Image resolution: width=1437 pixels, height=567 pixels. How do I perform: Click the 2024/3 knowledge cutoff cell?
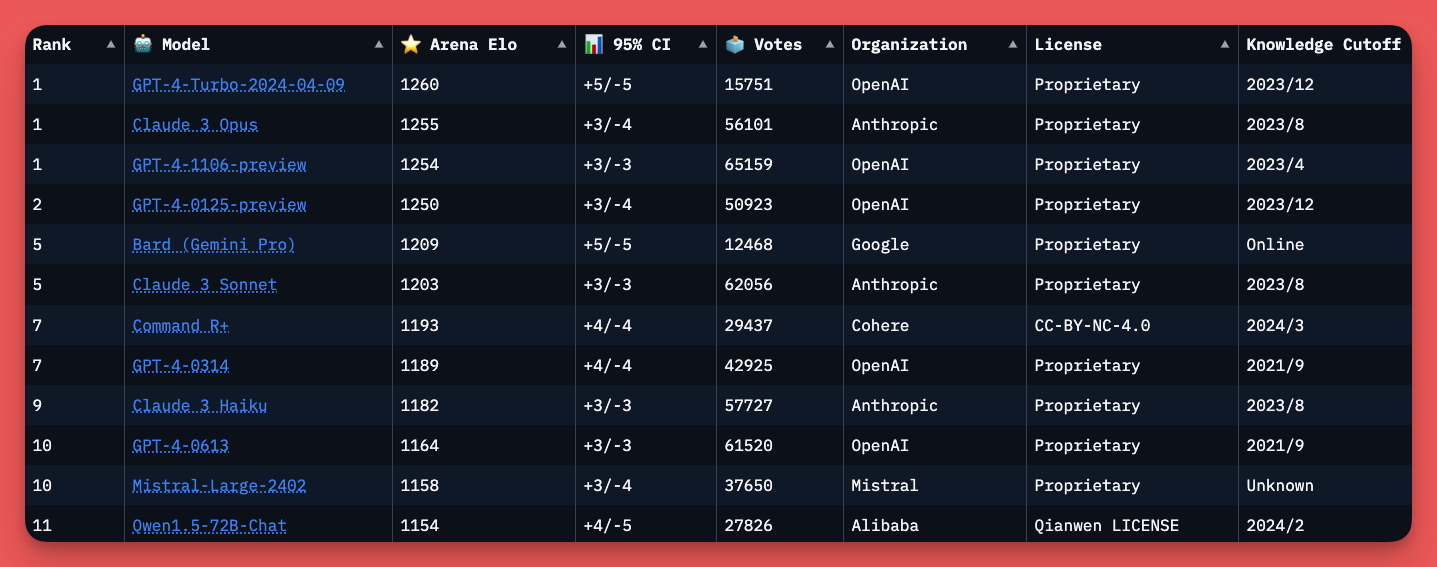point(1275,326)
